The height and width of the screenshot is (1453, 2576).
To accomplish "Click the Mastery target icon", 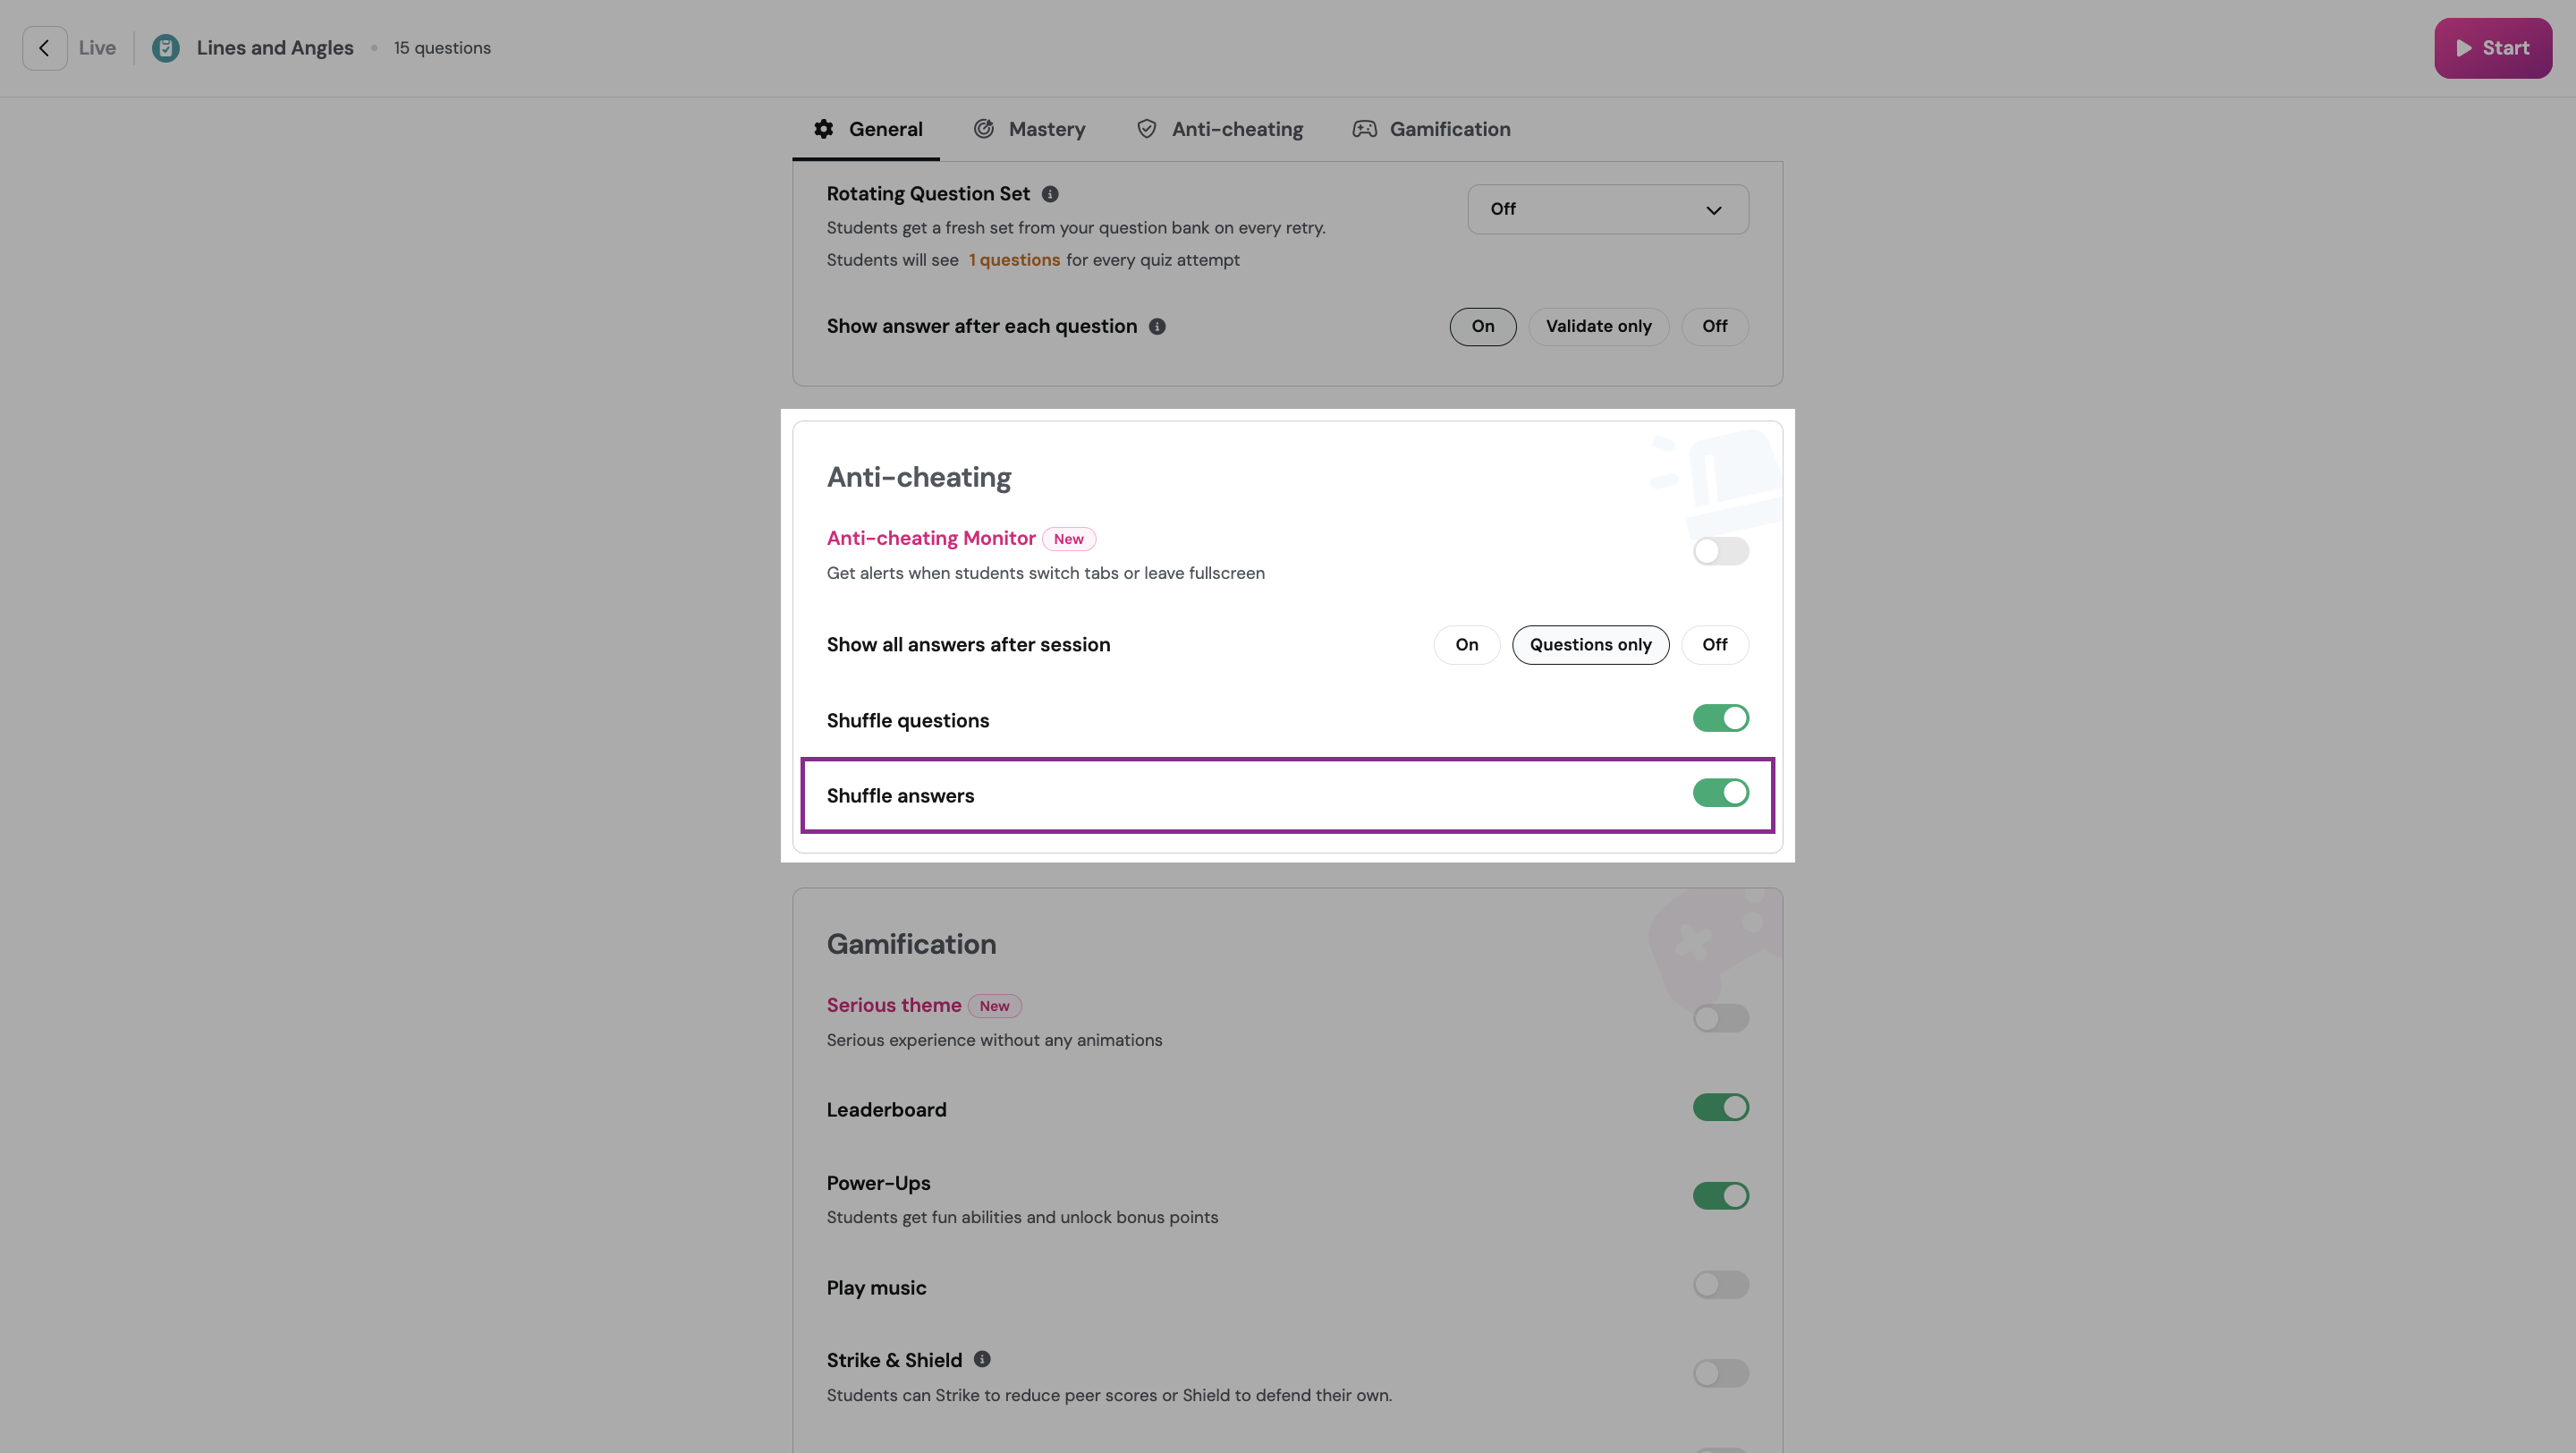I will point(984,129).
